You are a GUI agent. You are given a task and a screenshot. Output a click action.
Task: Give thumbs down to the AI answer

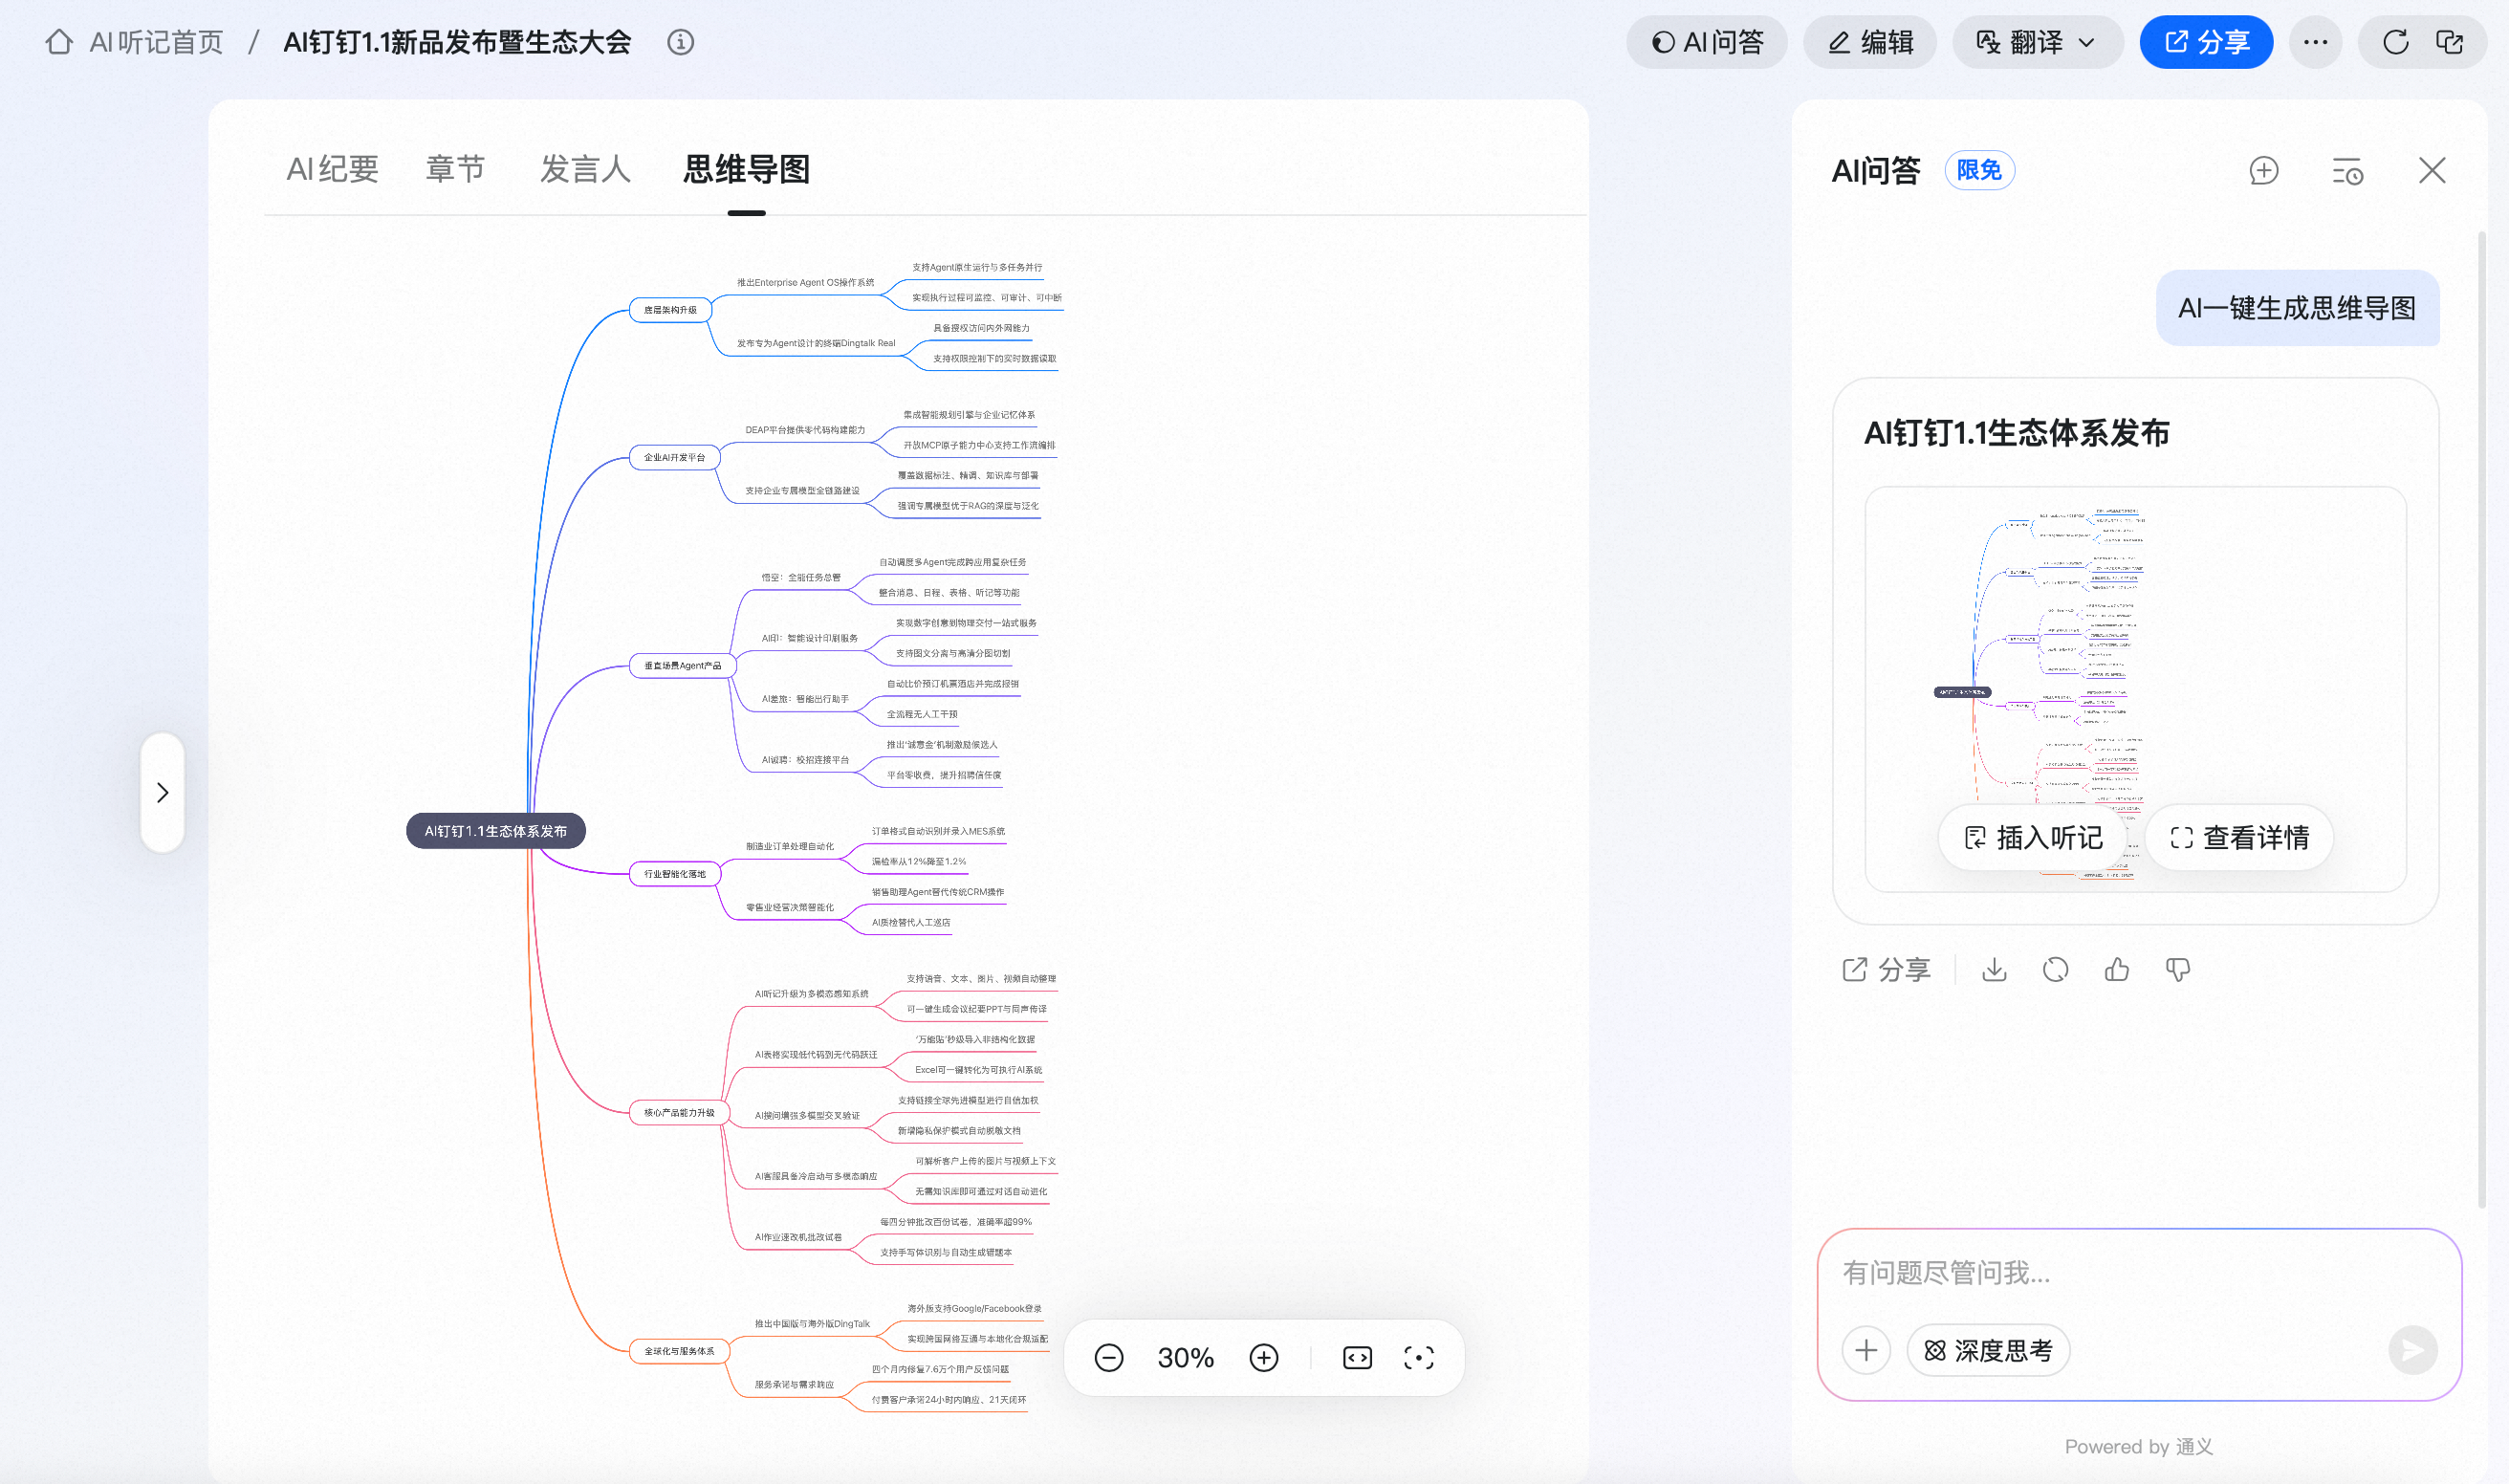2177,969
